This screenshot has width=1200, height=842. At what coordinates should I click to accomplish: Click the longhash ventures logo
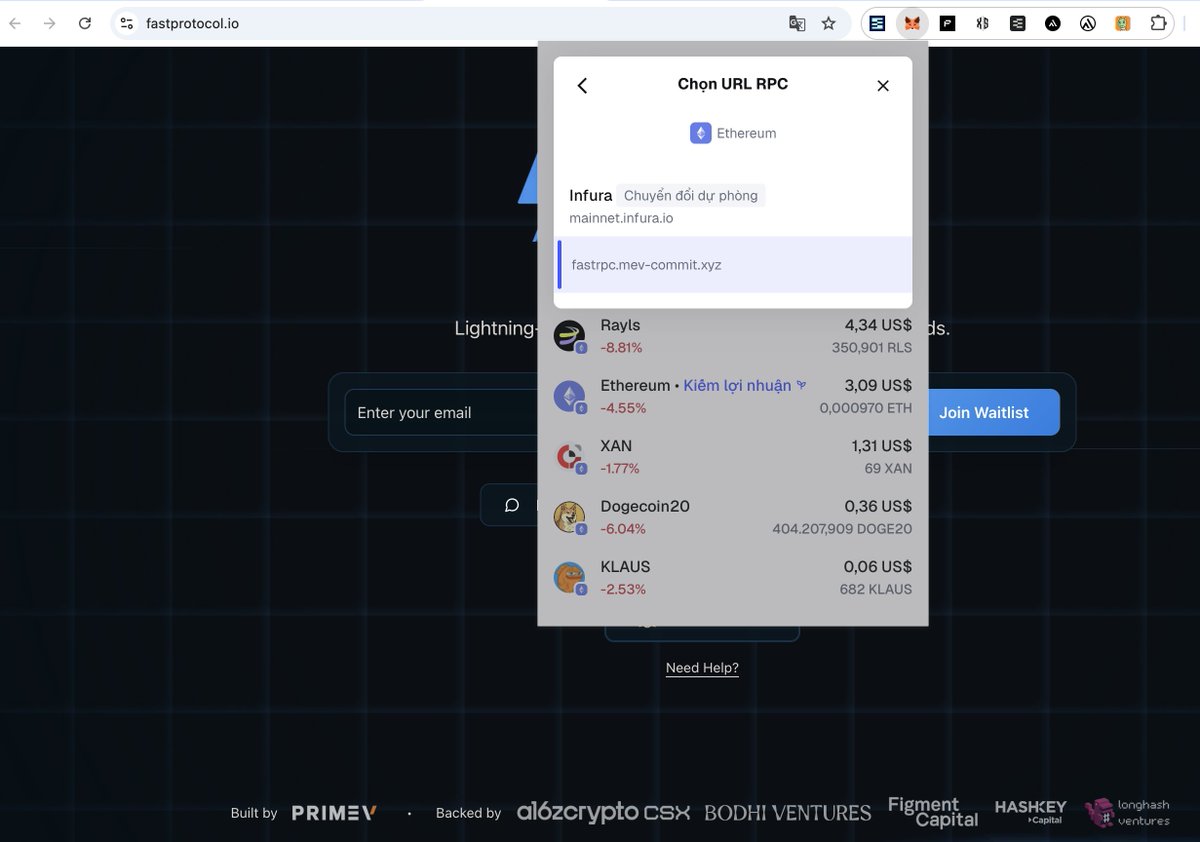click(1128, 812)
